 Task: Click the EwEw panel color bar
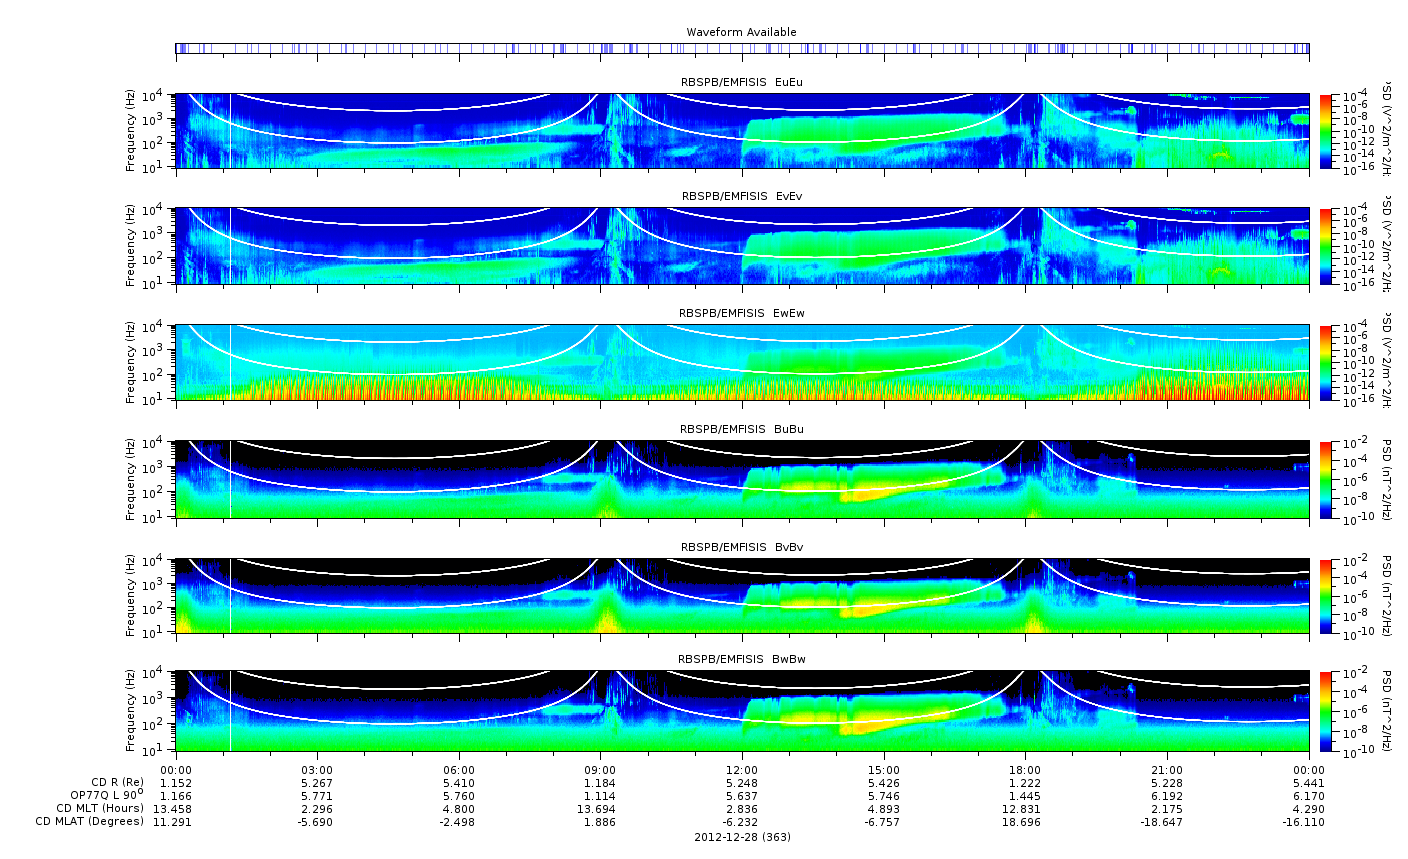pos(1326,362)
